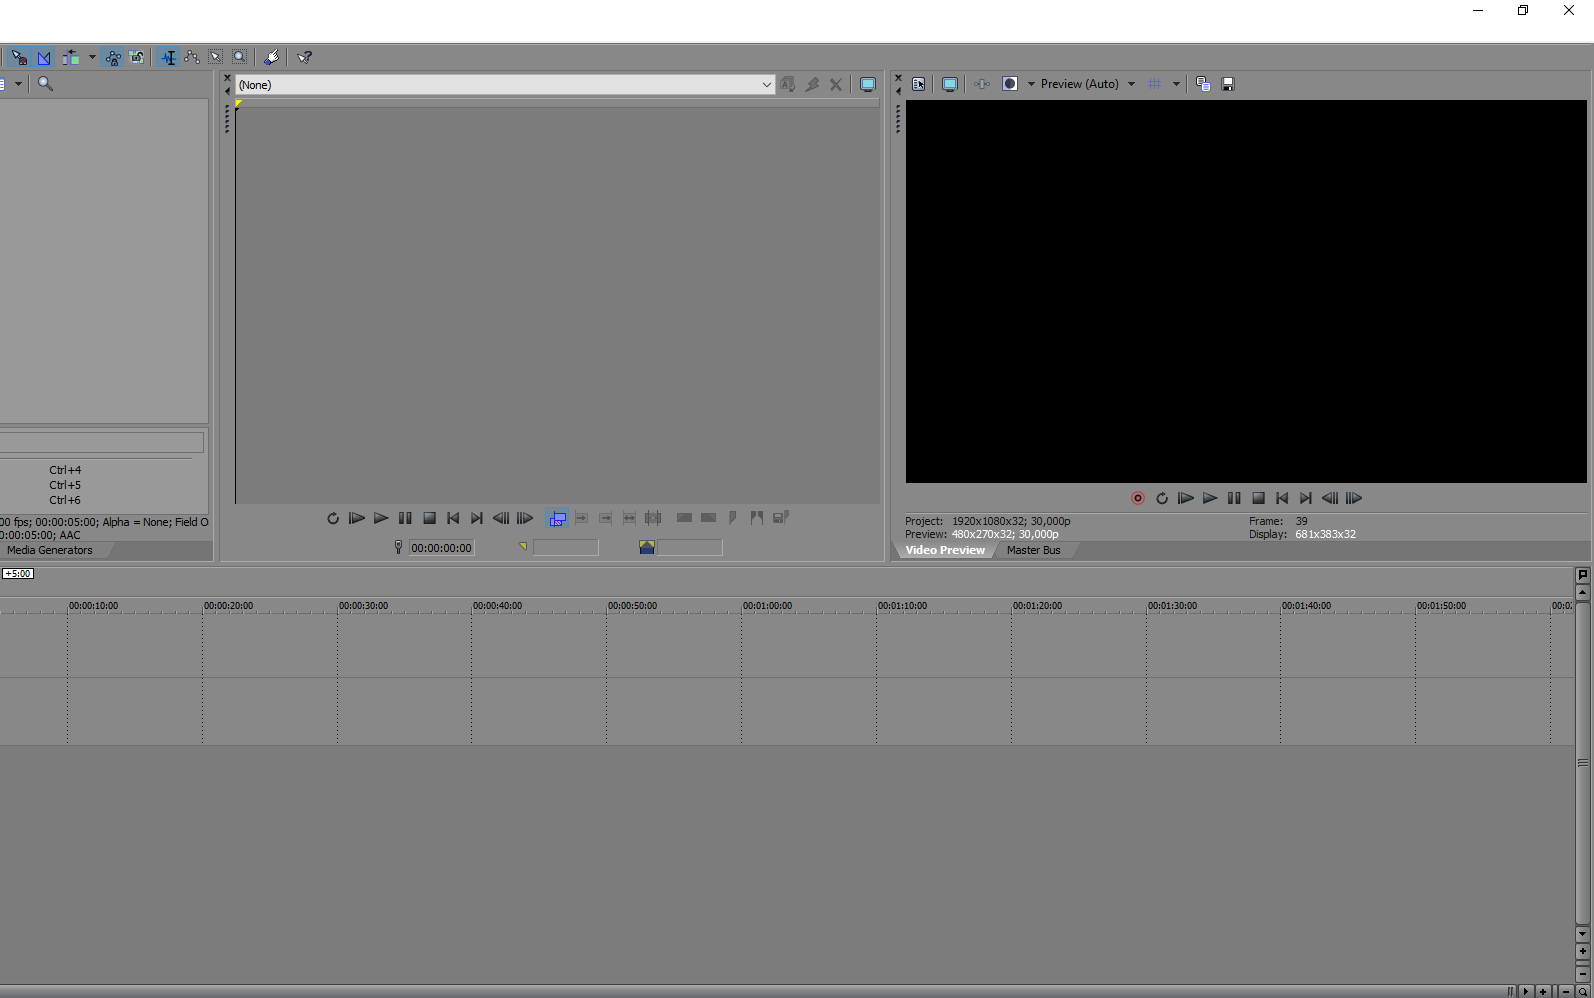The height and width of the screenshot is (998, 1594).
Task: Click the search magnifier in the media panel
Action: click(45, 84)
